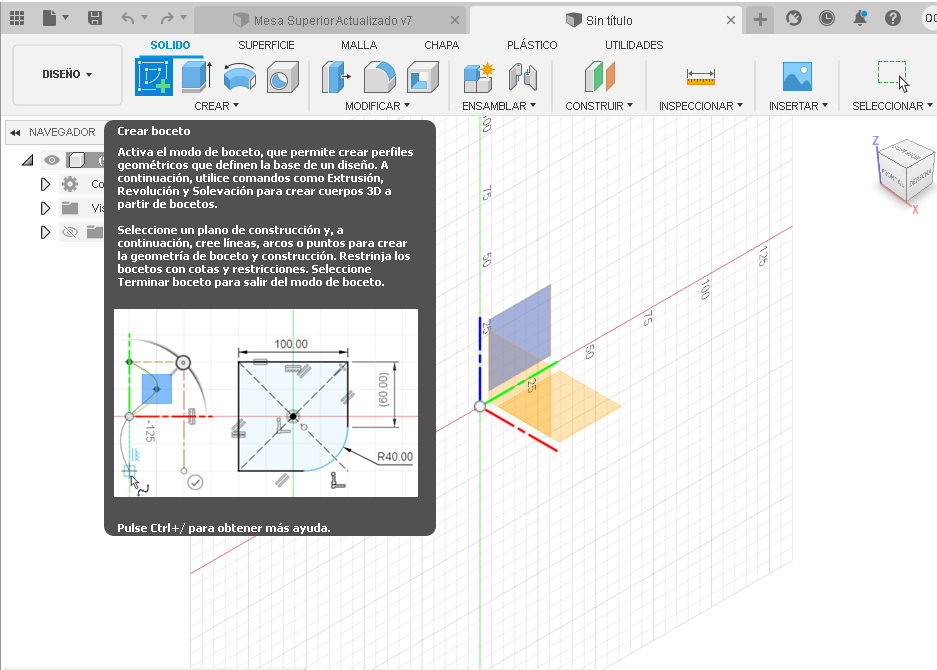Select the Vaciado (shell) tool
This screenshot has width=937, height=670.
click(422, 77)
